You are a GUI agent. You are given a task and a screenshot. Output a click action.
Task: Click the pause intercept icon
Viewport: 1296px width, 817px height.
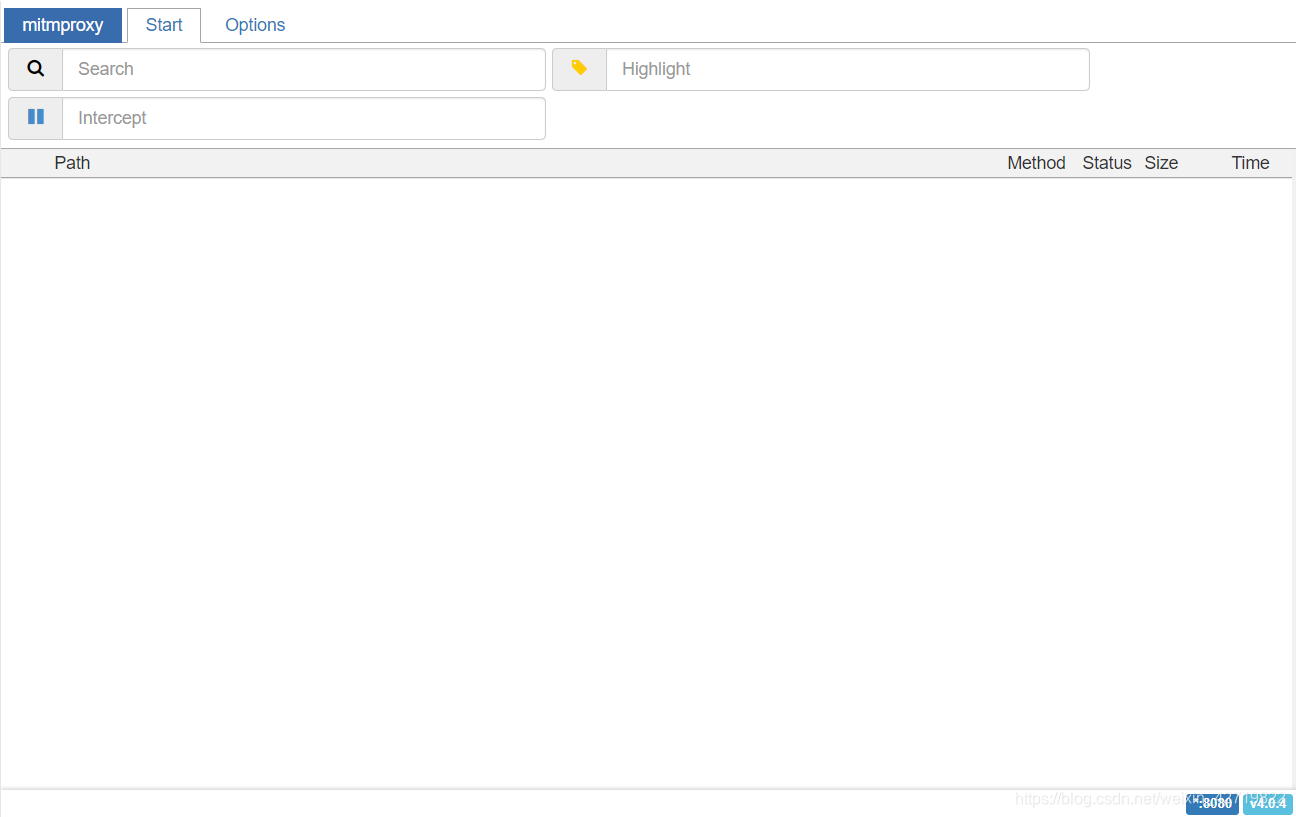click(x=36, y=118)
